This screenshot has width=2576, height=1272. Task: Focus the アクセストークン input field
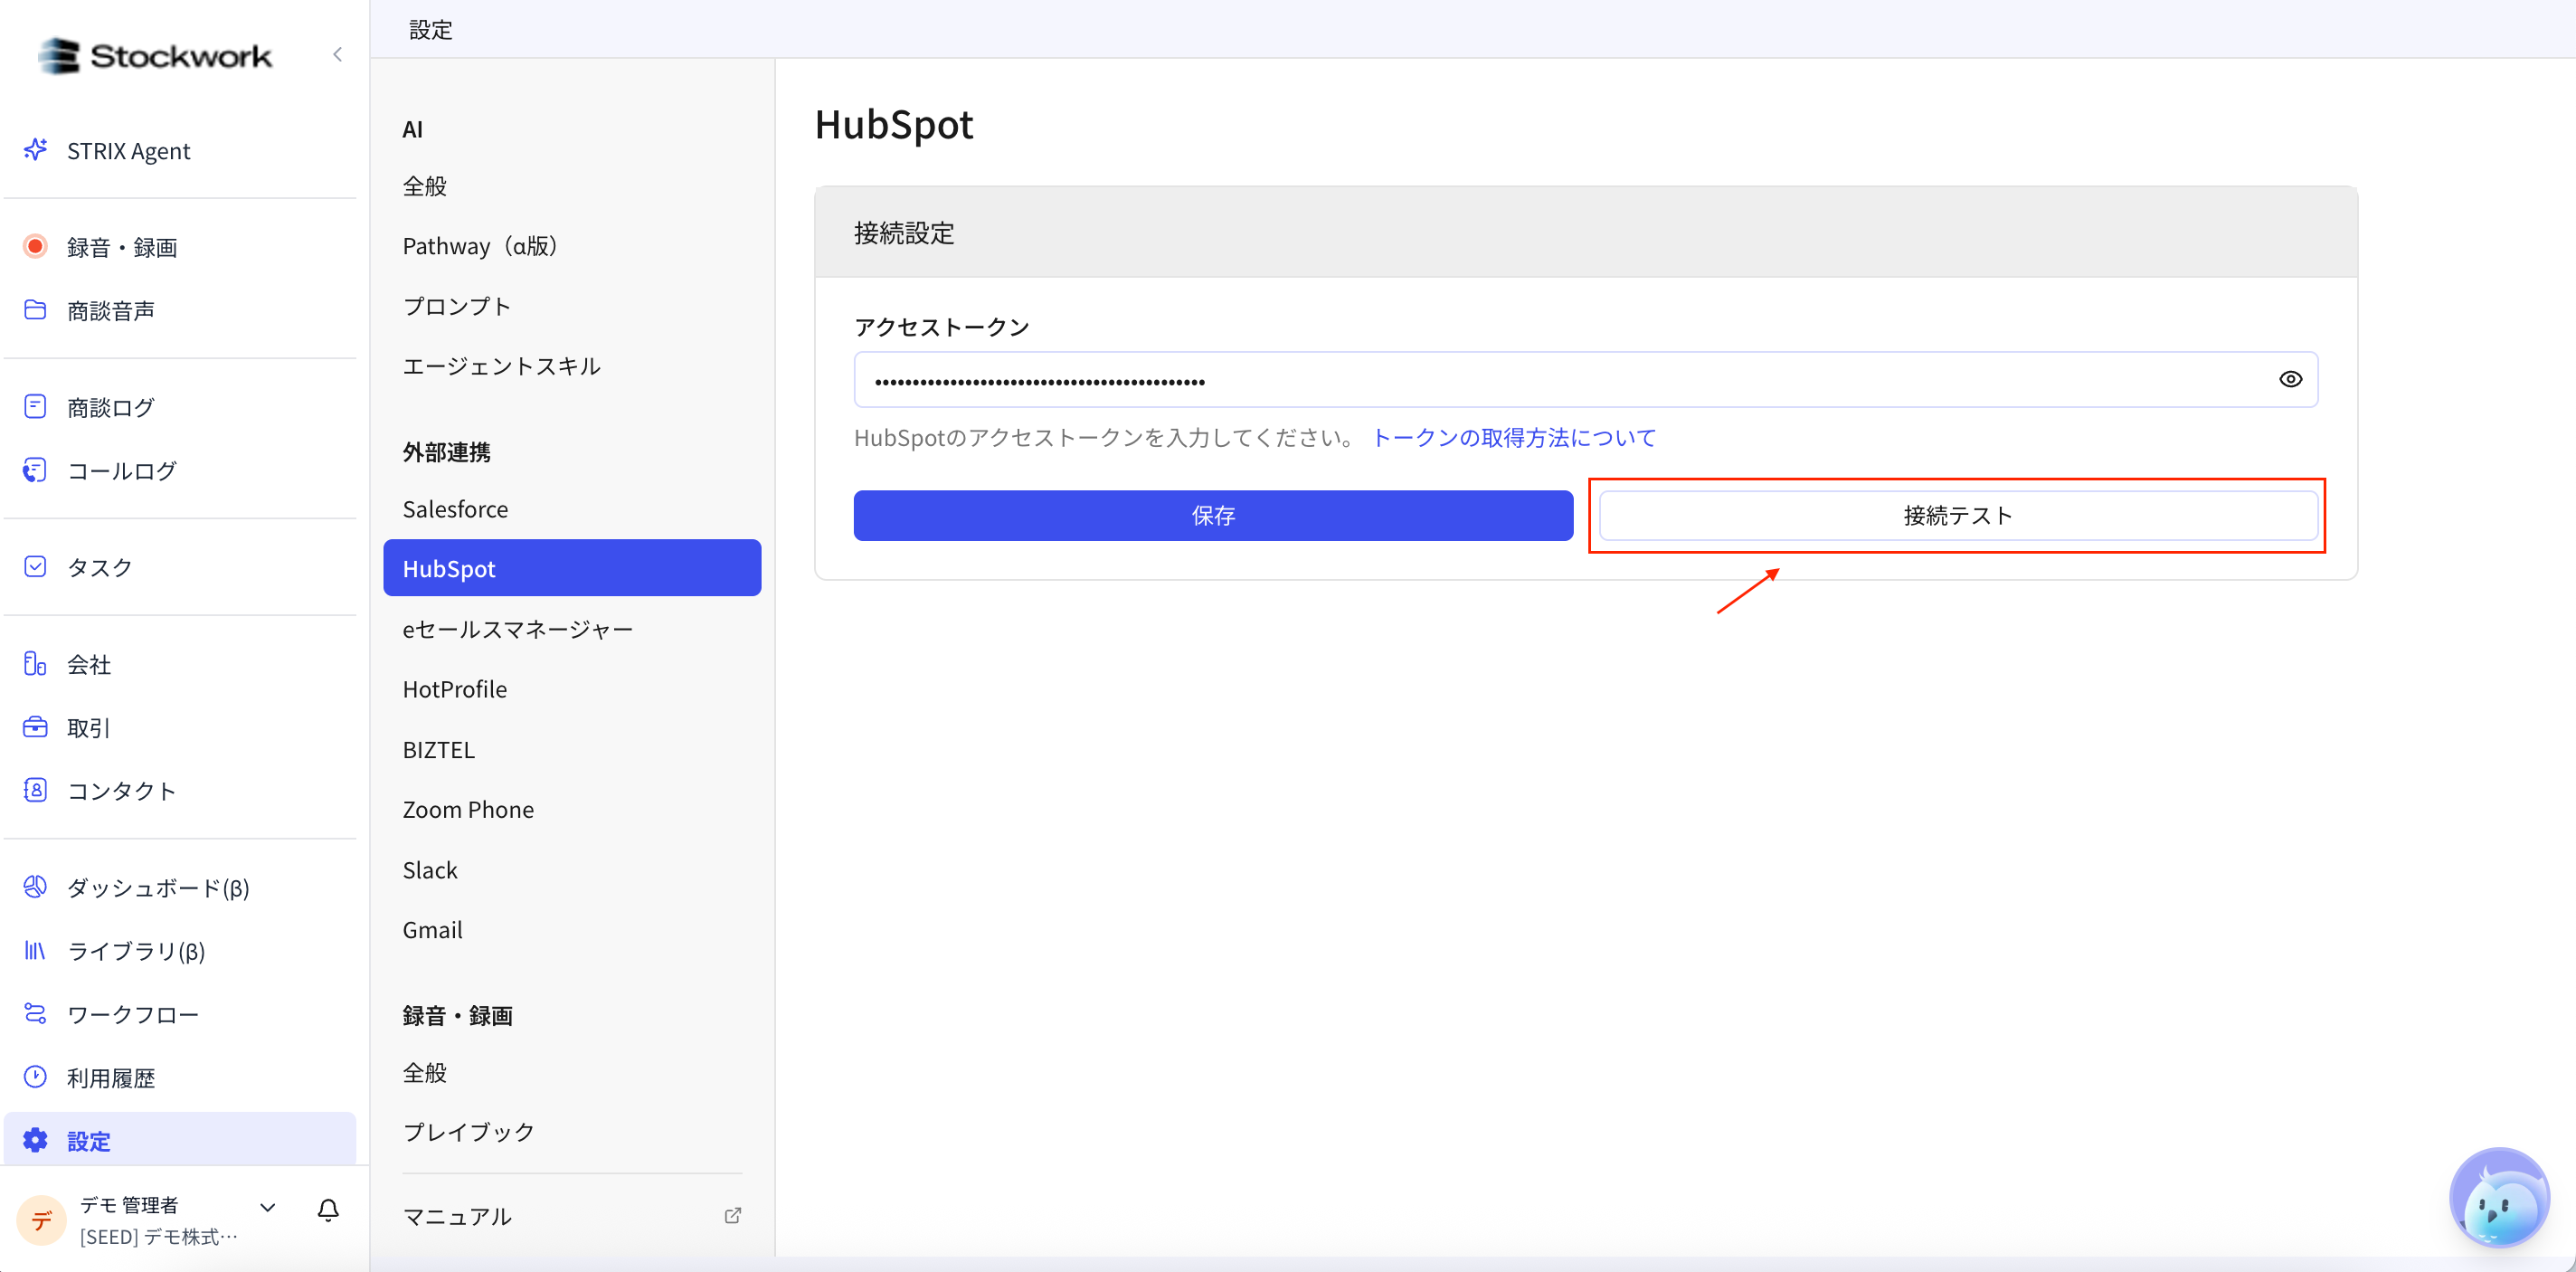point(1586,379)
